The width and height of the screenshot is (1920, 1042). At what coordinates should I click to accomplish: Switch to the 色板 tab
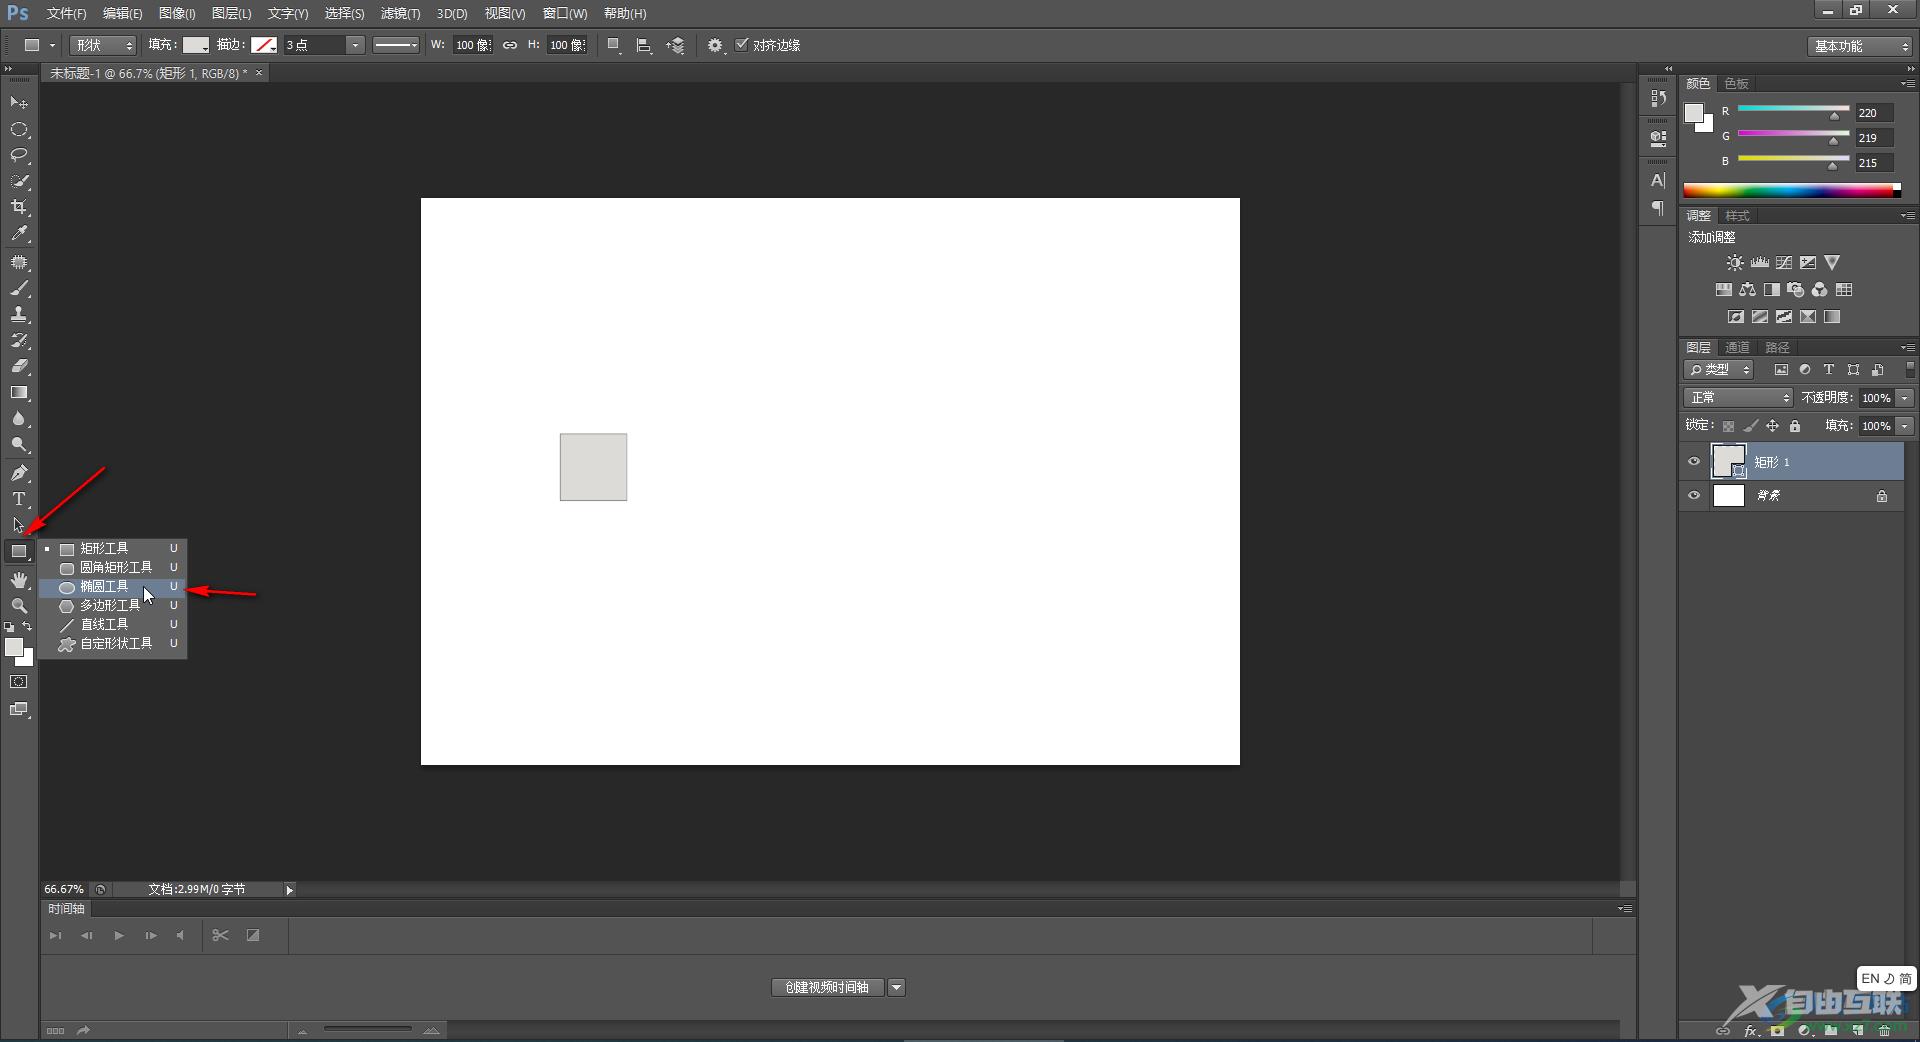pyautogui.click(x=1737, y=84)
